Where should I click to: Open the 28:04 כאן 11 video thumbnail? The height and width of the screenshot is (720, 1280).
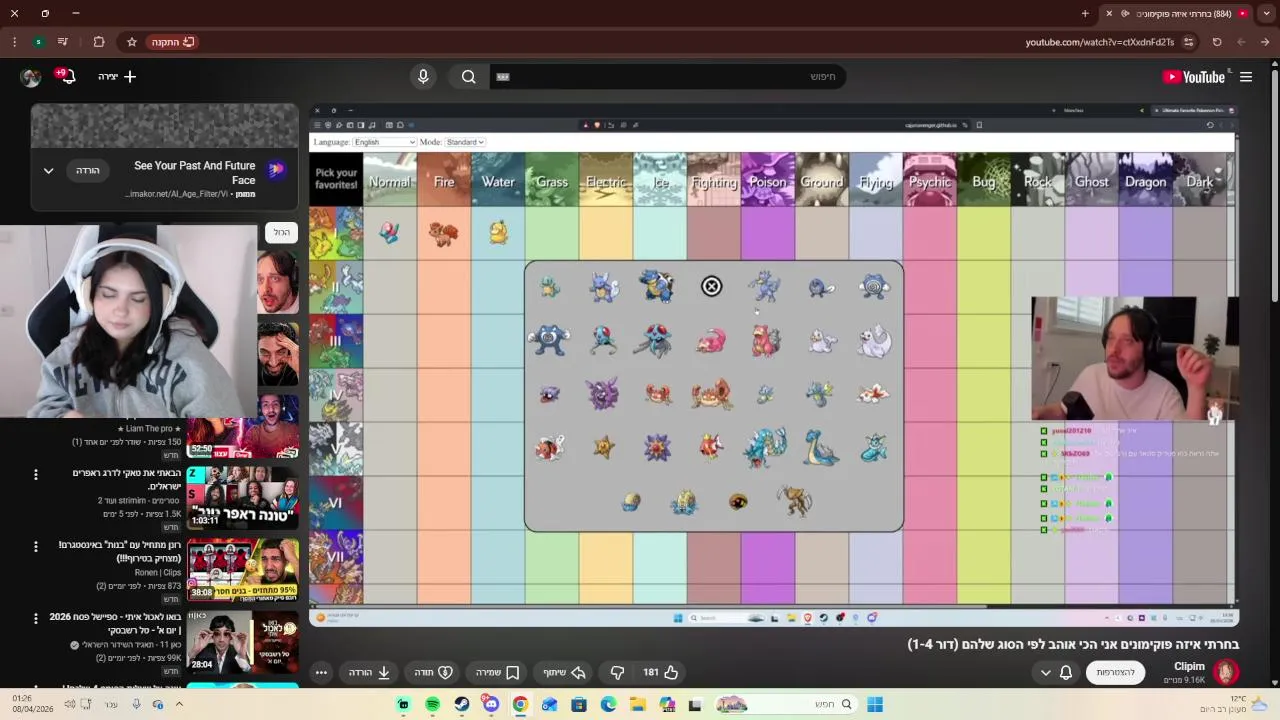[x=243, y=640]
